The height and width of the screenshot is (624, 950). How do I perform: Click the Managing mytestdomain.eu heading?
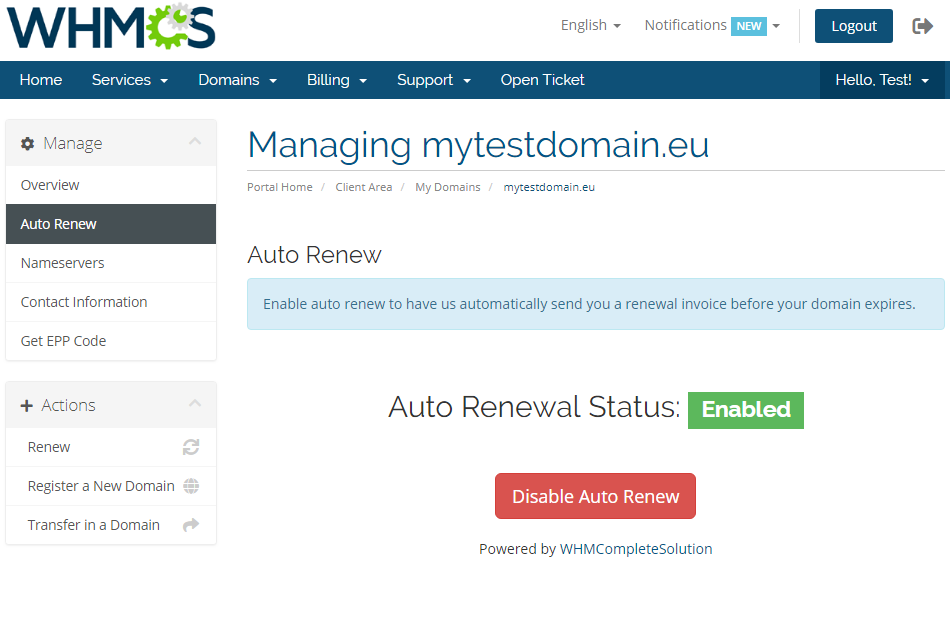click(478, 145)
